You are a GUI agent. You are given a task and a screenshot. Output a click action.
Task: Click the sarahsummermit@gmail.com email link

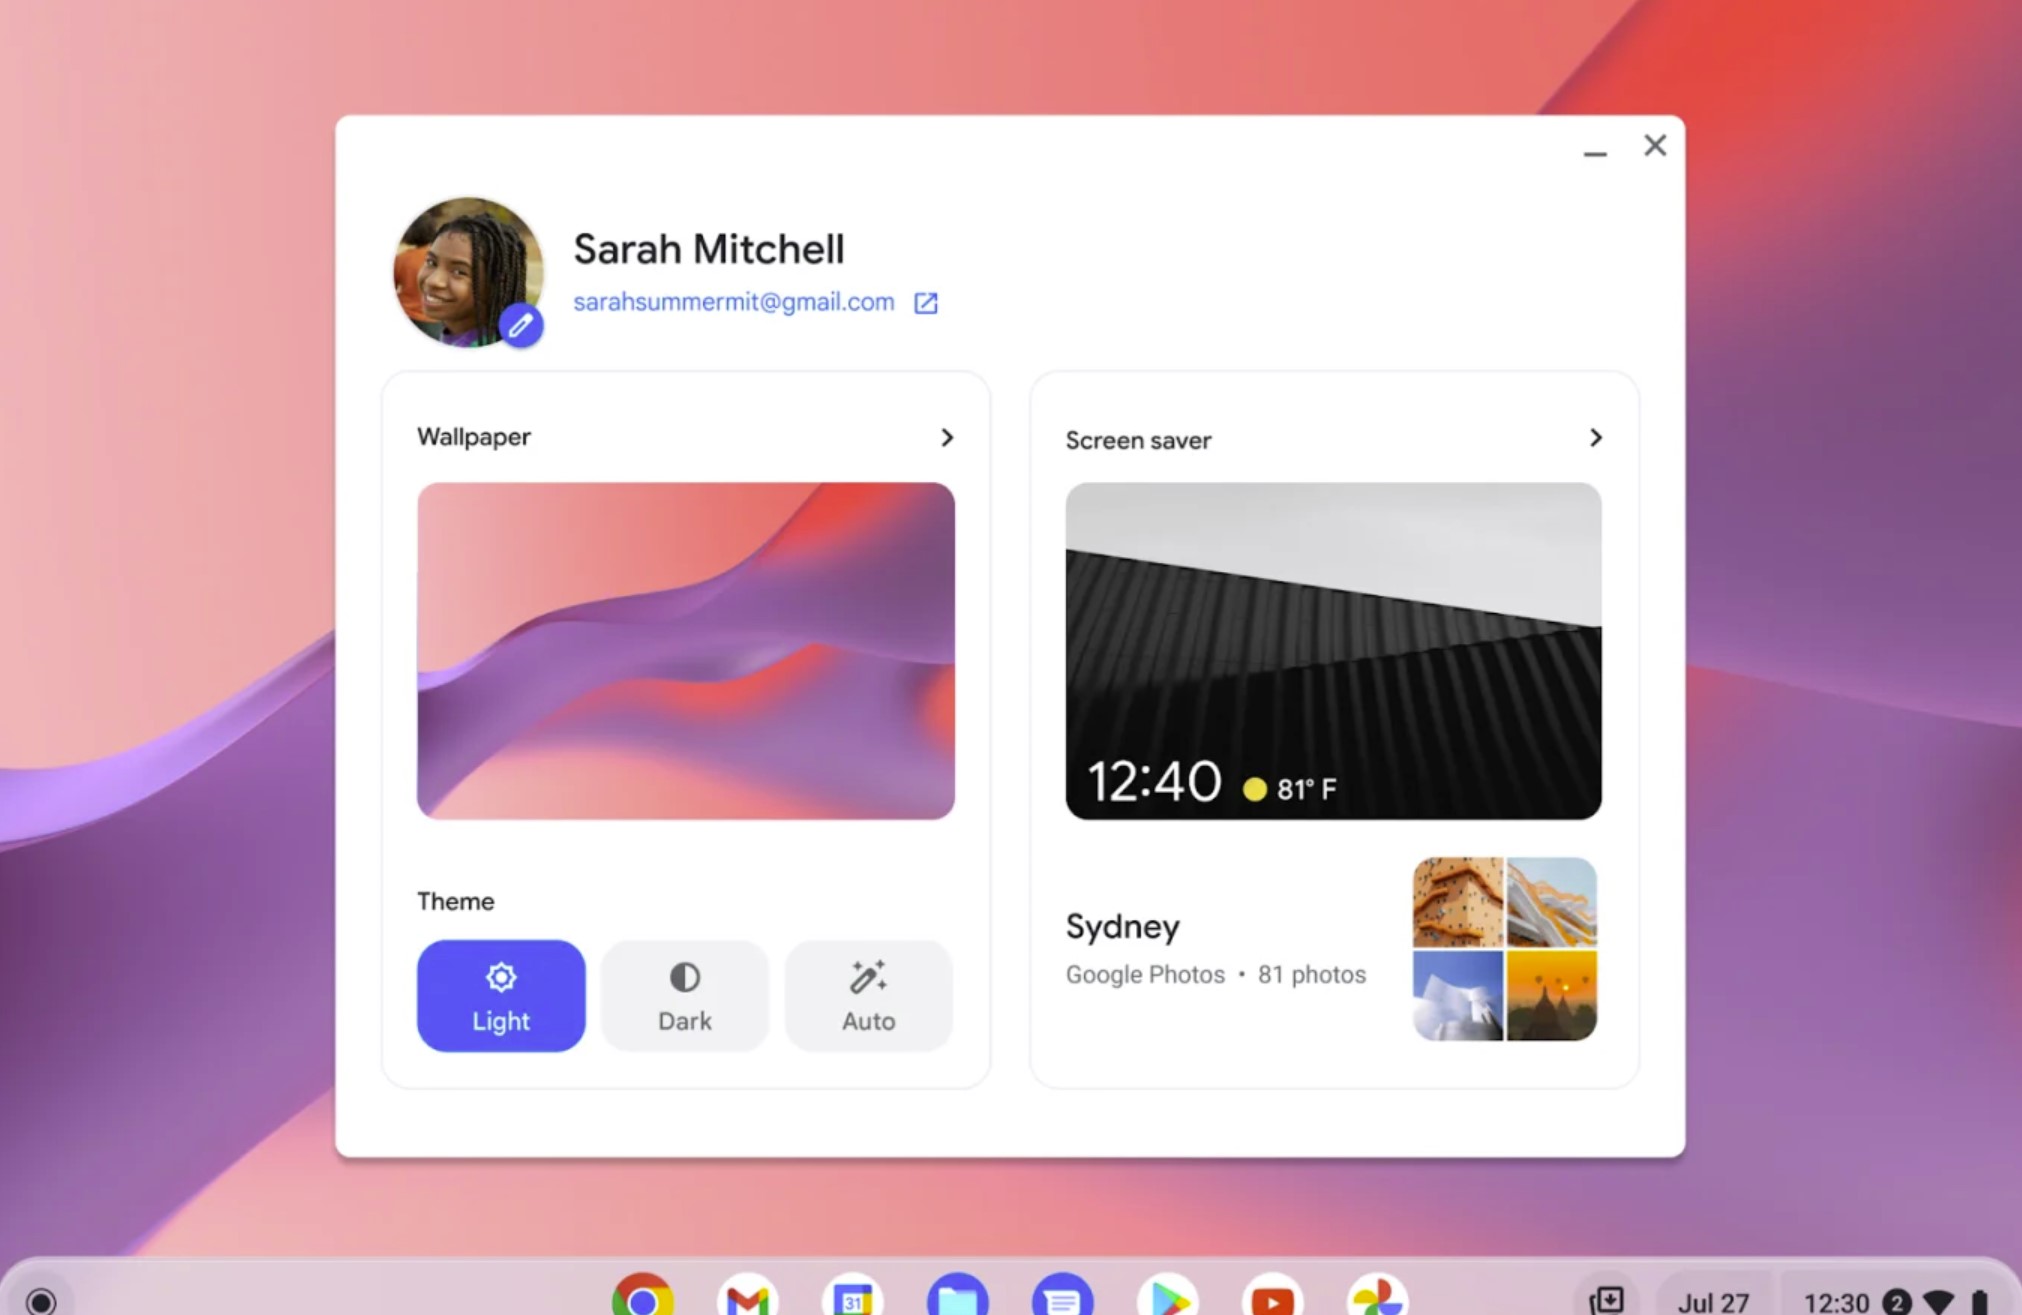(733, 302)
